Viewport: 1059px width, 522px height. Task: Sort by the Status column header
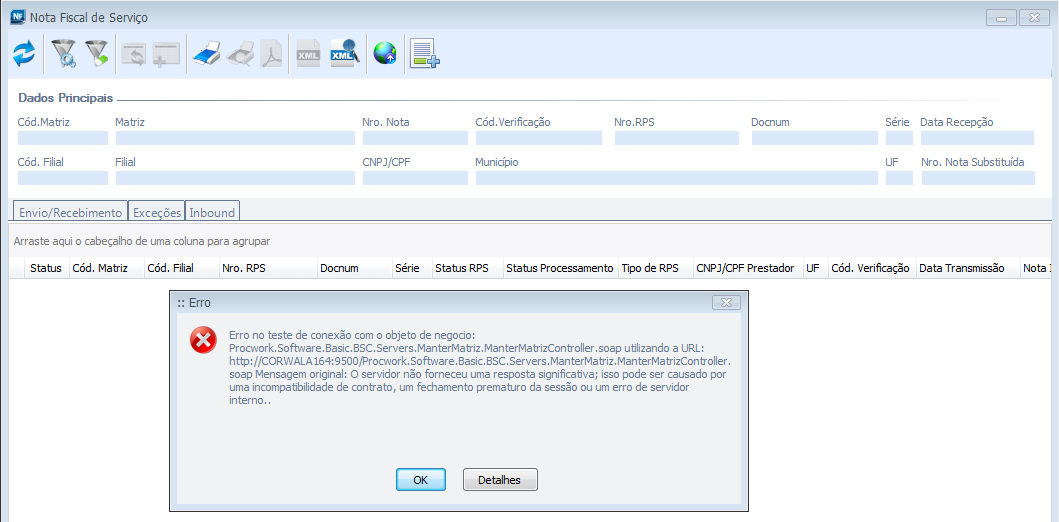coord(47,268)
